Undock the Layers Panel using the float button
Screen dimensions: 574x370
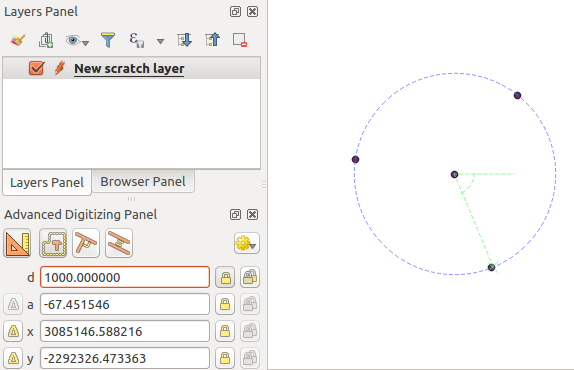click(235, 12)
